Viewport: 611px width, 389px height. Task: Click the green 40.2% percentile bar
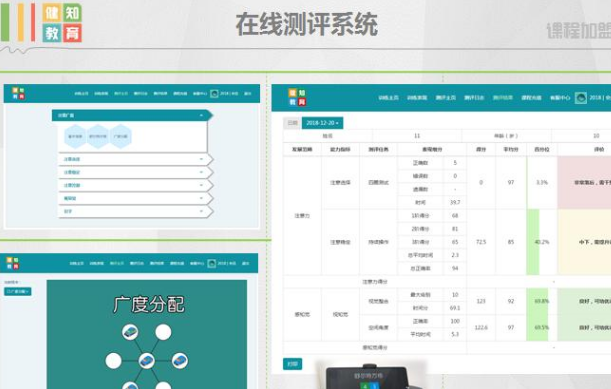point(533,242)
